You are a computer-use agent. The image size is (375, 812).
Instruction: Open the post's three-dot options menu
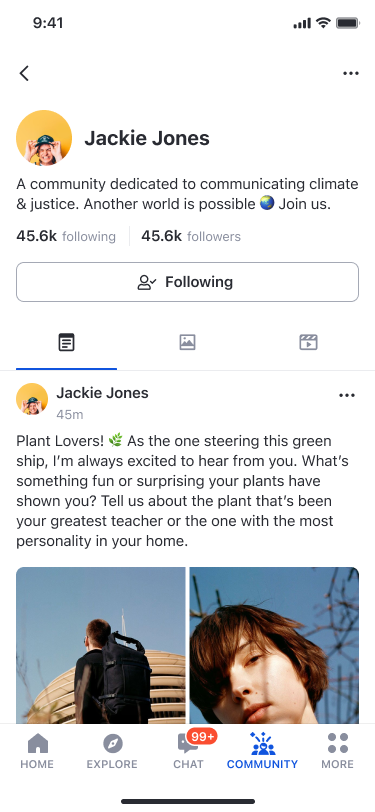[347, 395]
